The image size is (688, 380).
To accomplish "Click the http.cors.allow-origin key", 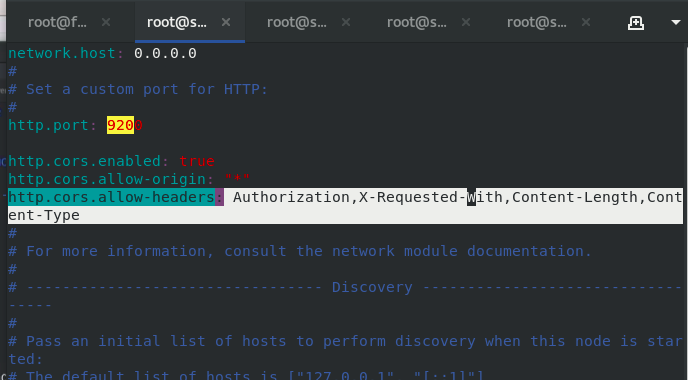I will [x=107, y=179].
